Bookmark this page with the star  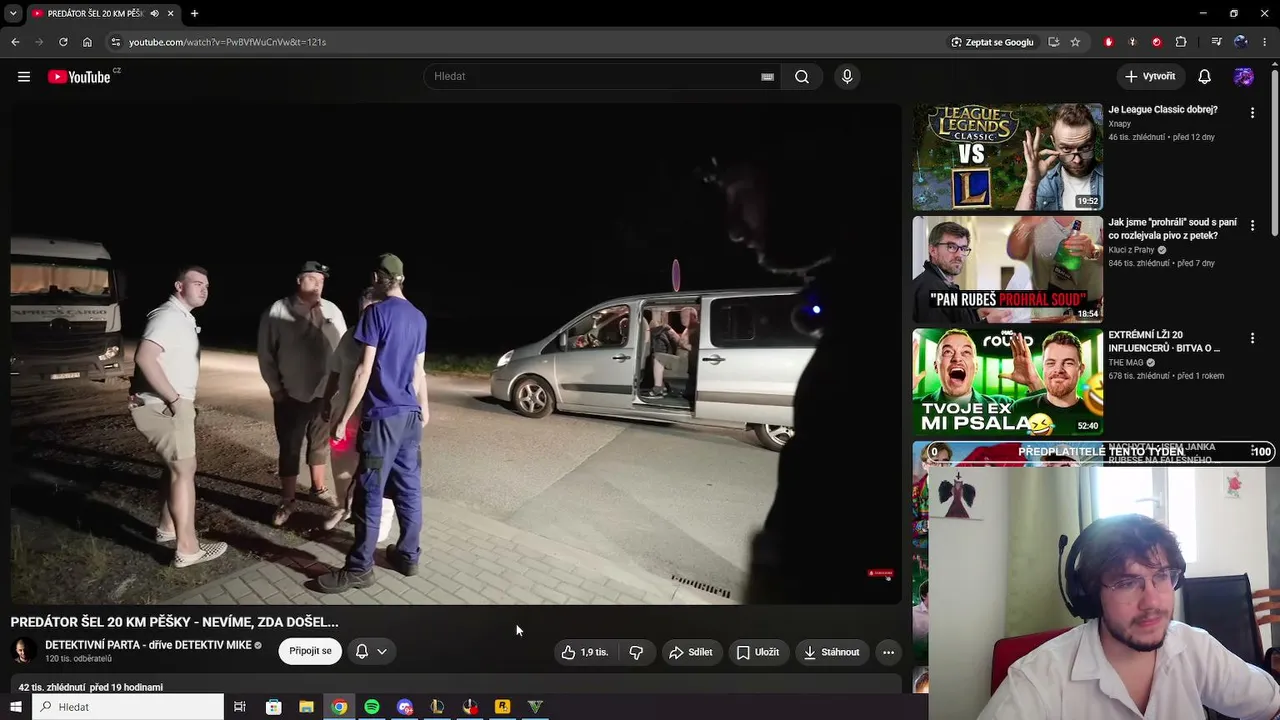tap(1075, 42)
